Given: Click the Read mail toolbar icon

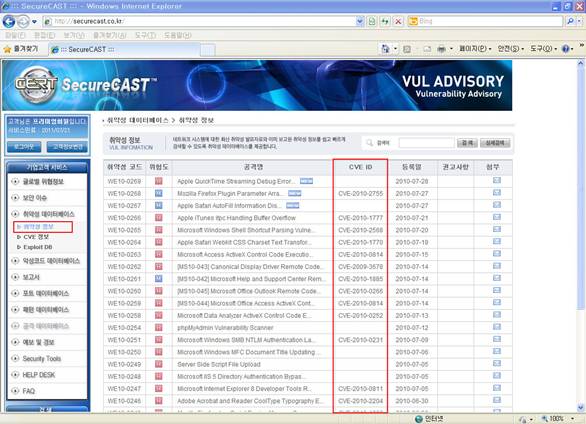Looking at the screenshot, I should point(427,49).
